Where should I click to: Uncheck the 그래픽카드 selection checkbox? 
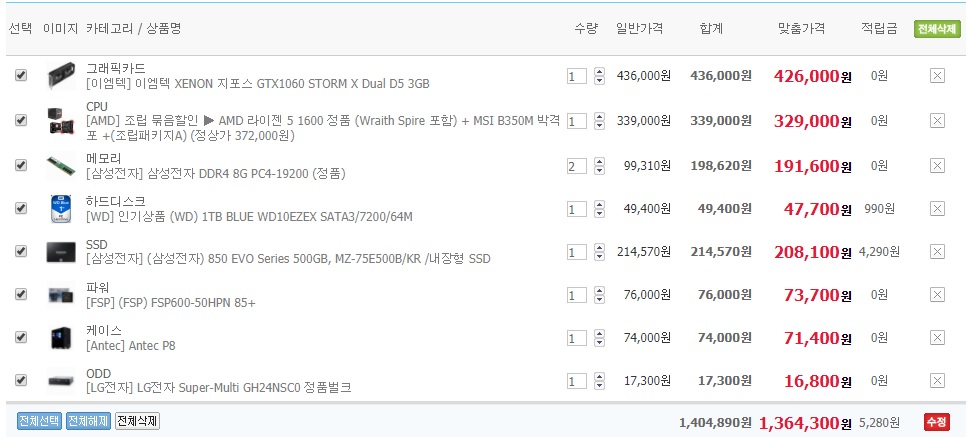(x=21, y=75)
